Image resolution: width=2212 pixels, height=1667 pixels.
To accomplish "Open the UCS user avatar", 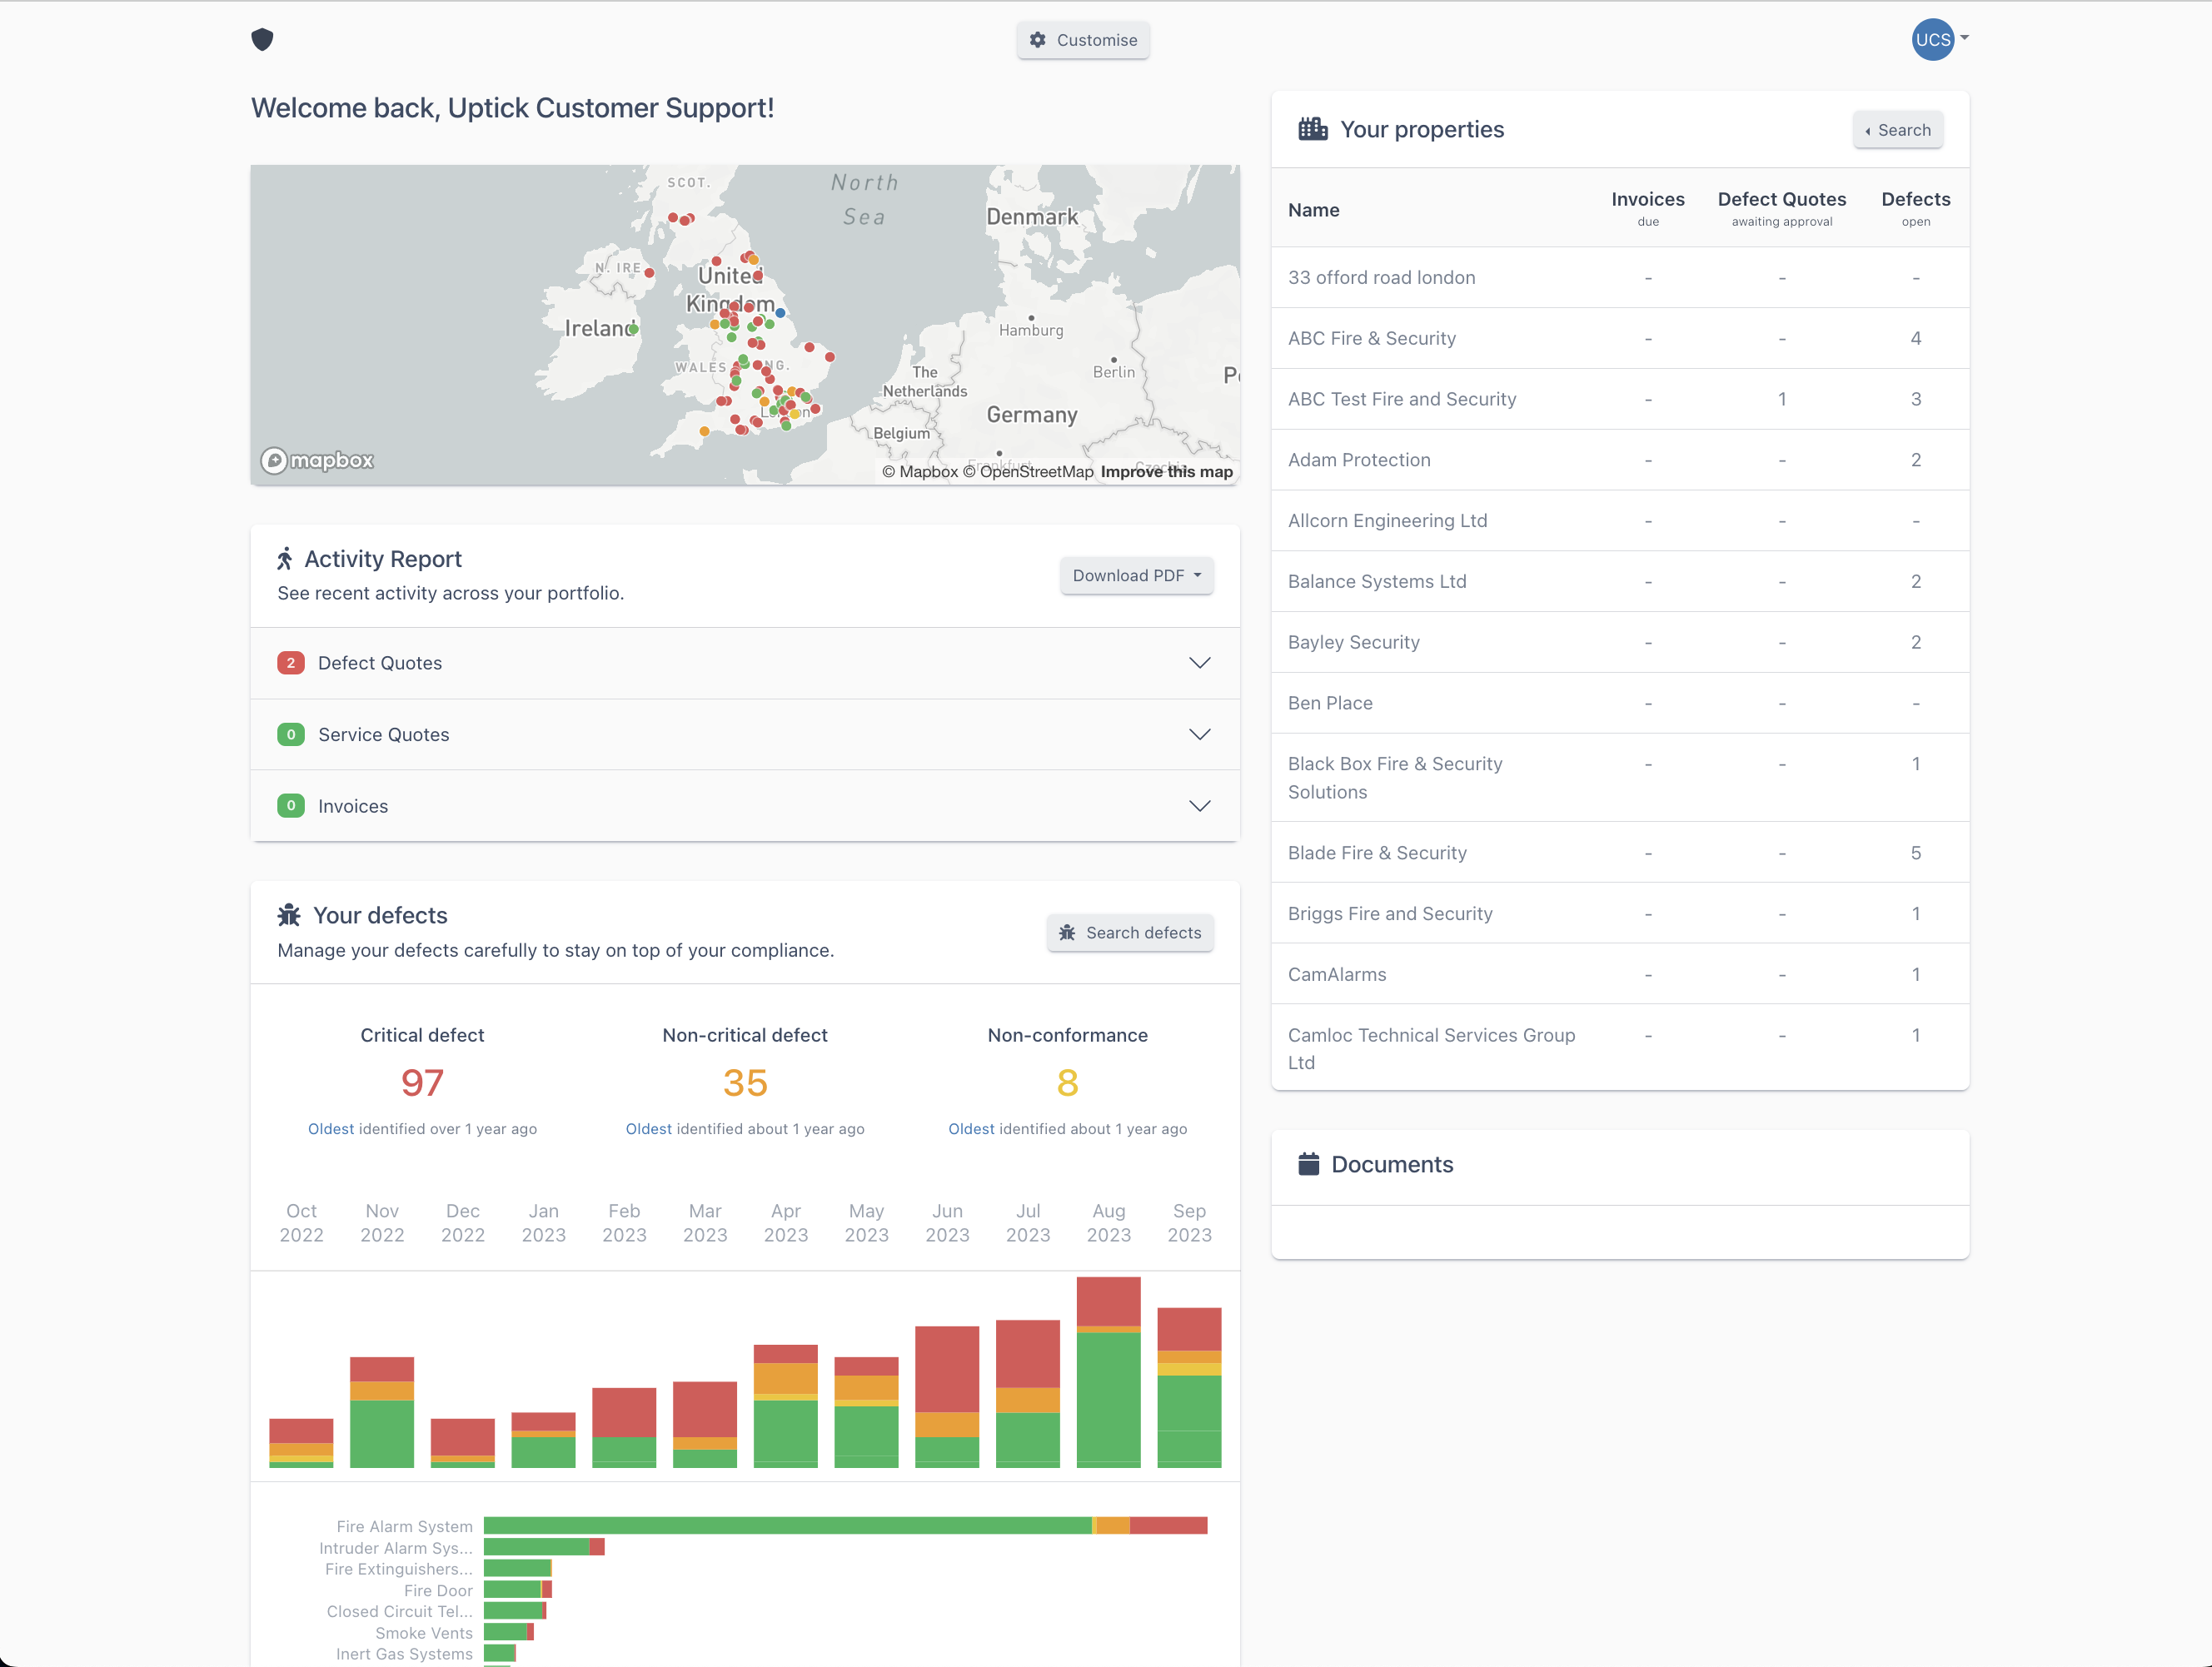I will [1932, 40].
